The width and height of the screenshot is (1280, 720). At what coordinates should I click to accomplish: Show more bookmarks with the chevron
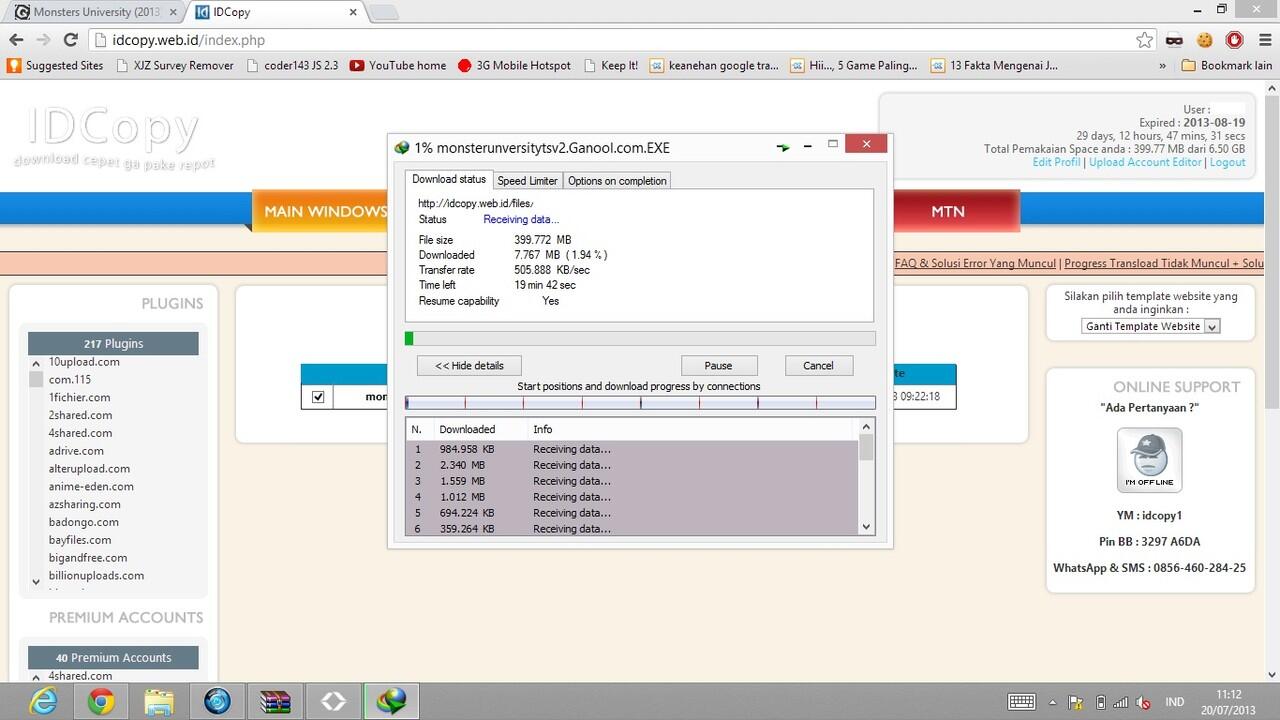1162,65
